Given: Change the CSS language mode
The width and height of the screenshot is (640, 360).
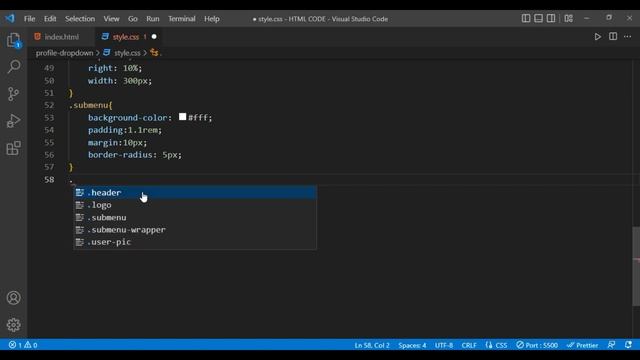Looking at the screenshot, I should pyautogui.click(x=497, y=345).
